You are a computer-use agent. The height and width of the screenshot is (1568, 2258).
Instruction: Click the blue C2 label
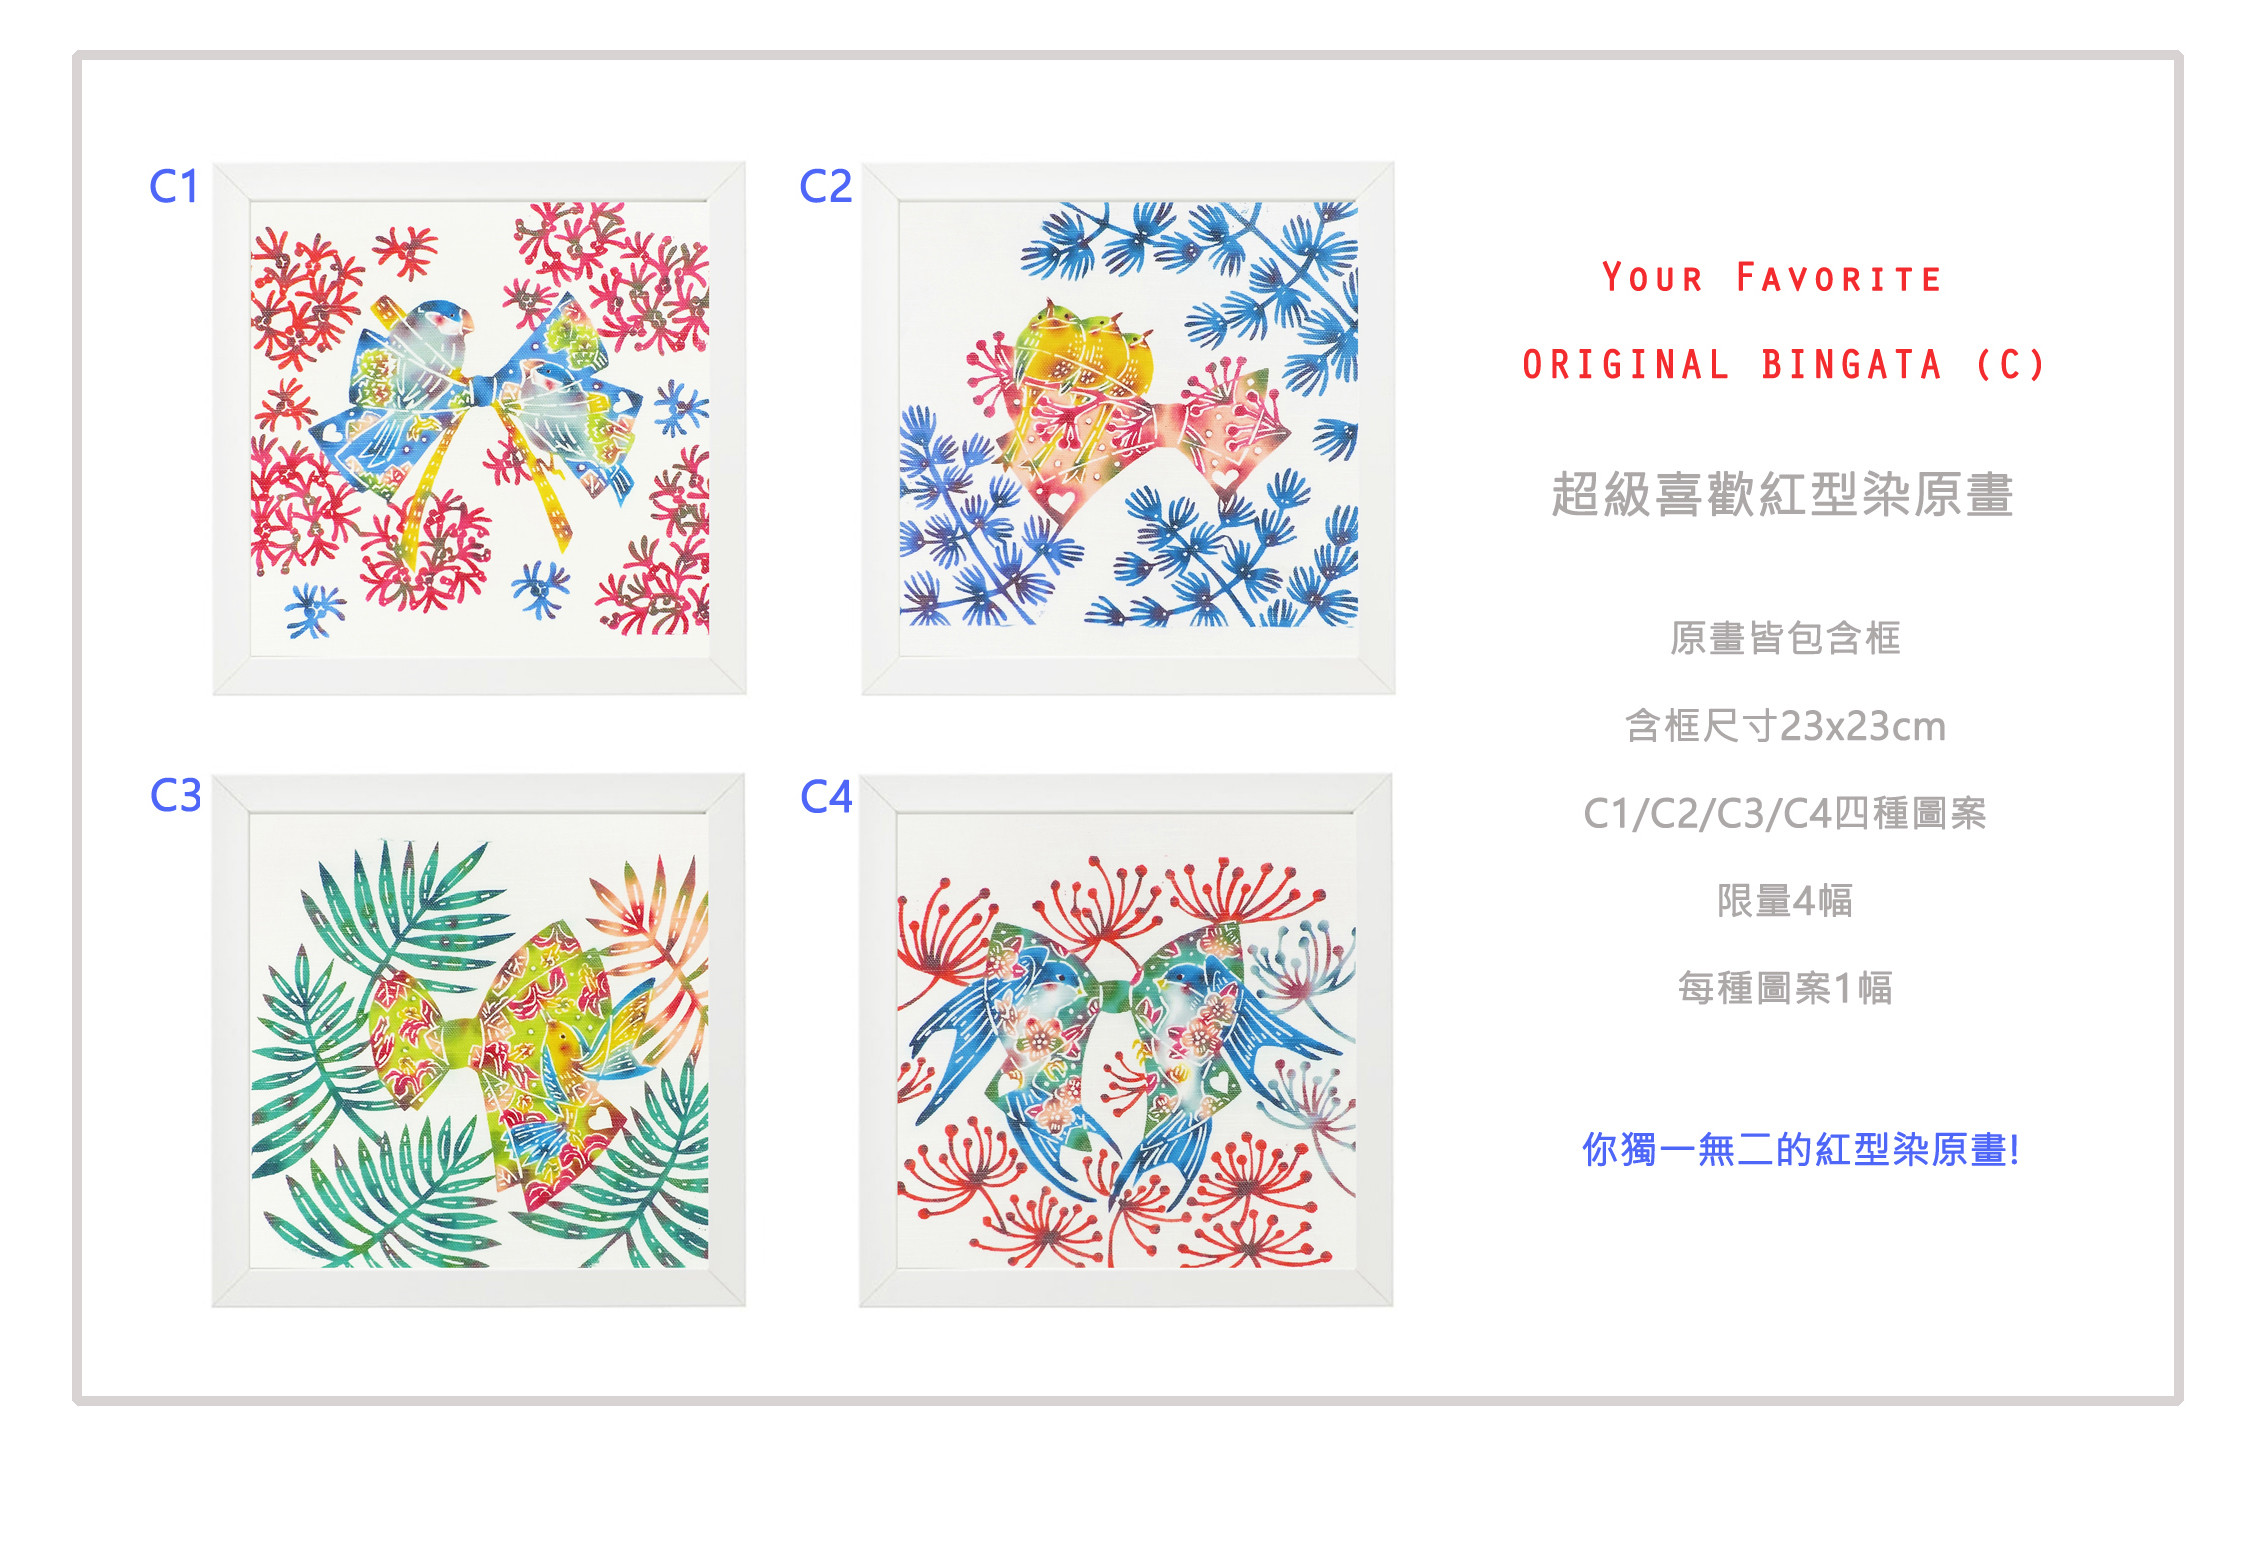[825, 186]
